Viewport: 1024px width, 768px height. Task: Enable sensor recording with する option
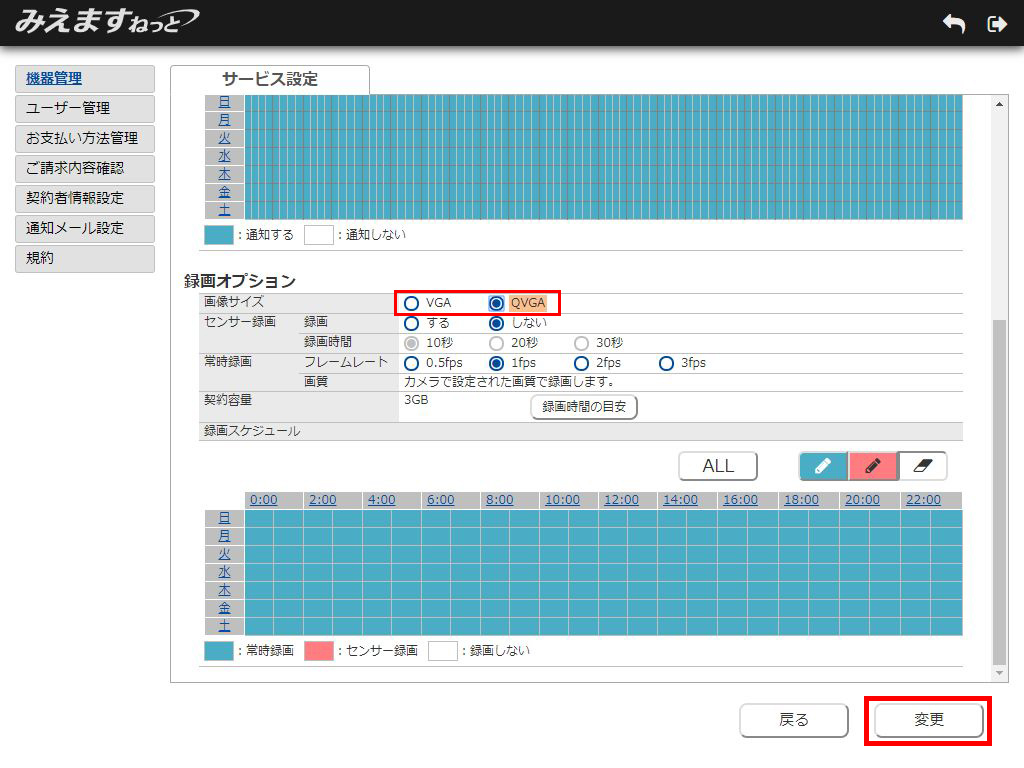[412, 323]
